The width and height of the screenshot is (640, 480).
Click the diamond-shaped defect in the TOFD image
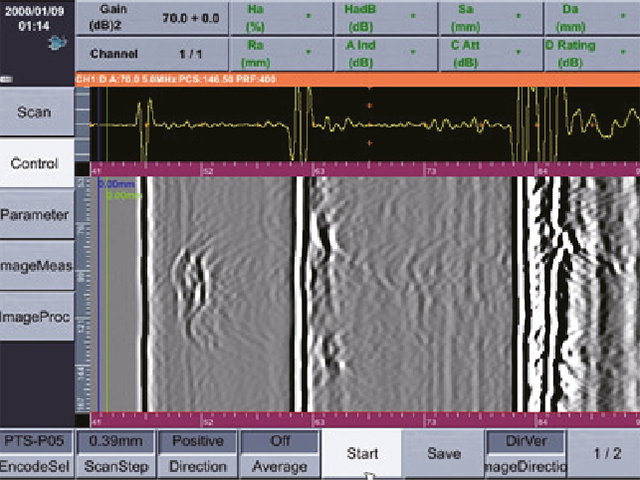(191, 284)
